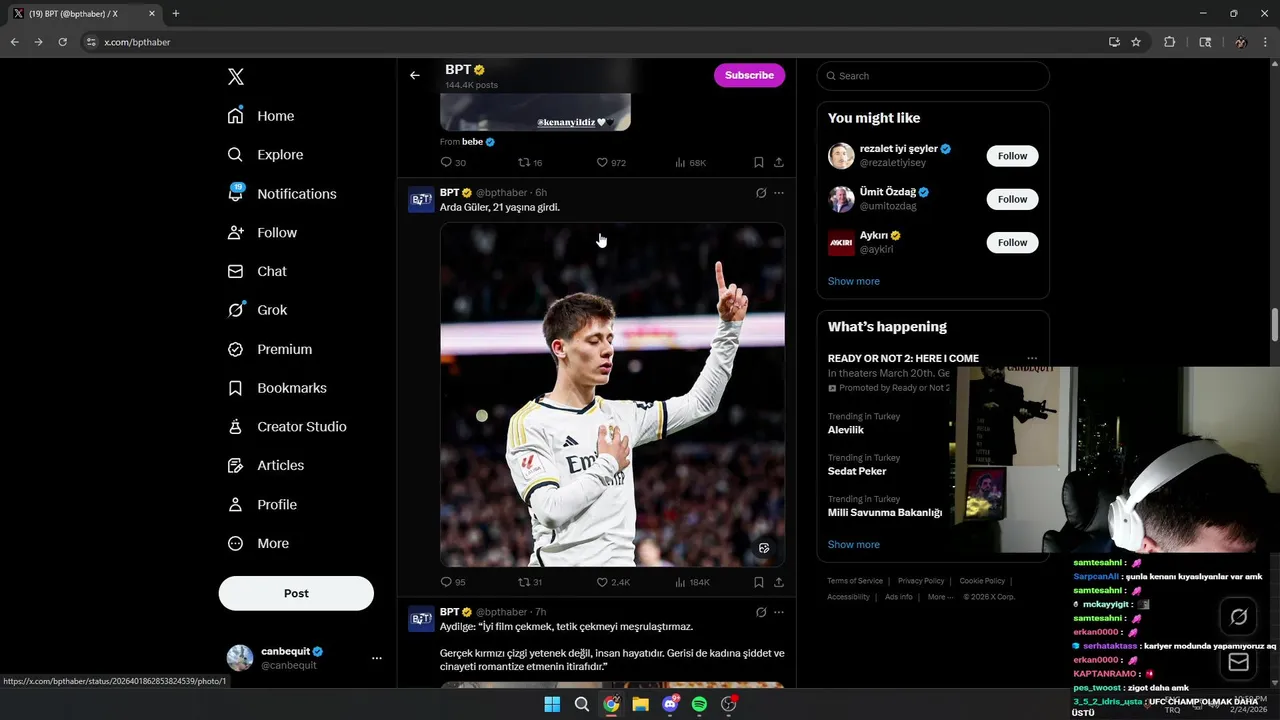The width and height of the screenshot is (1280, 720).
Task: Click image edit icon on Arda Güler photo
Action: pos(764,548)
